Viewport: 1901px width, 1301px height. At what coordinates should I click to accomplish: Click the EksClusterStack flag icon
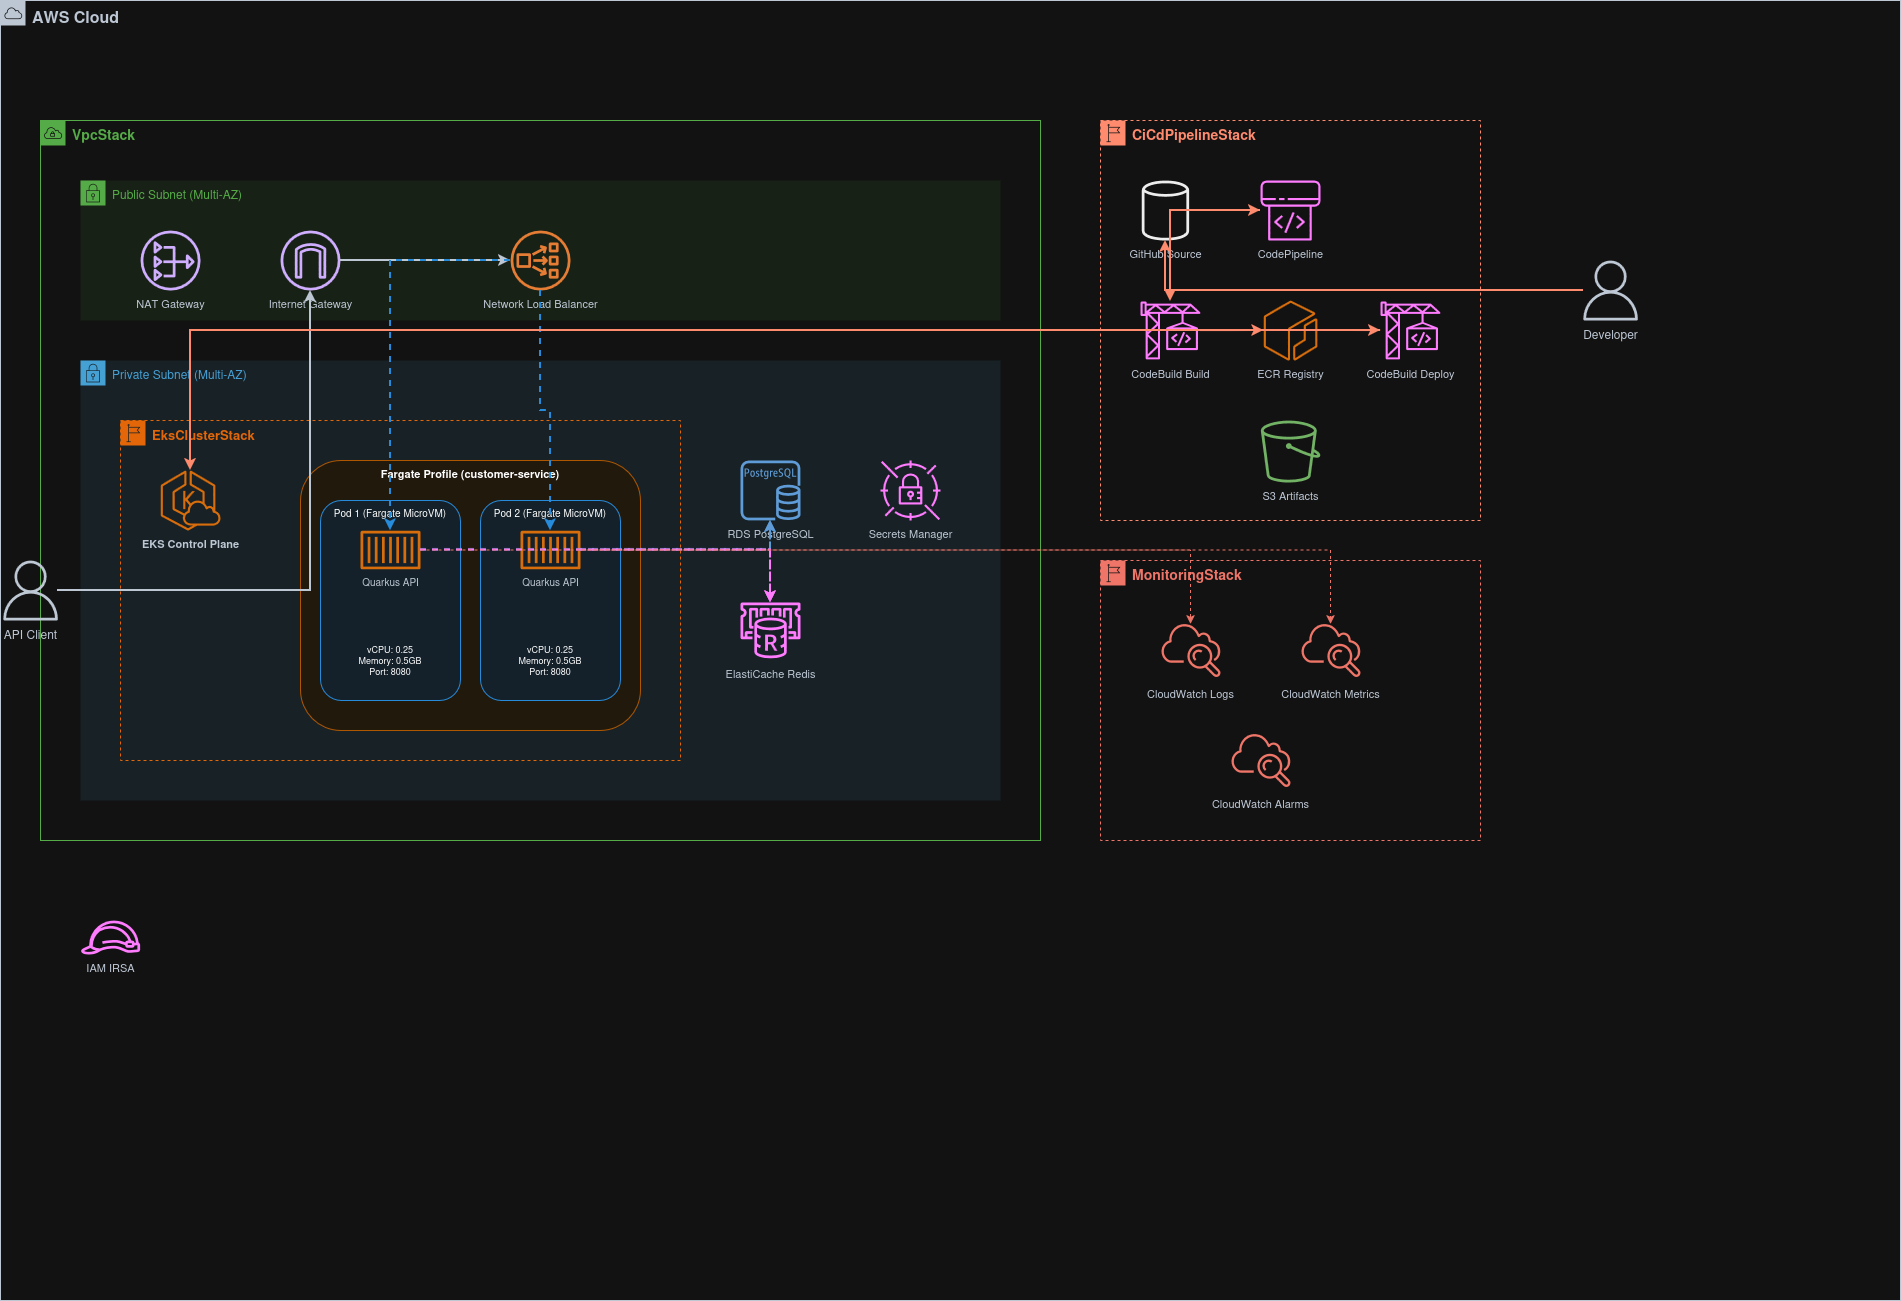133,433
